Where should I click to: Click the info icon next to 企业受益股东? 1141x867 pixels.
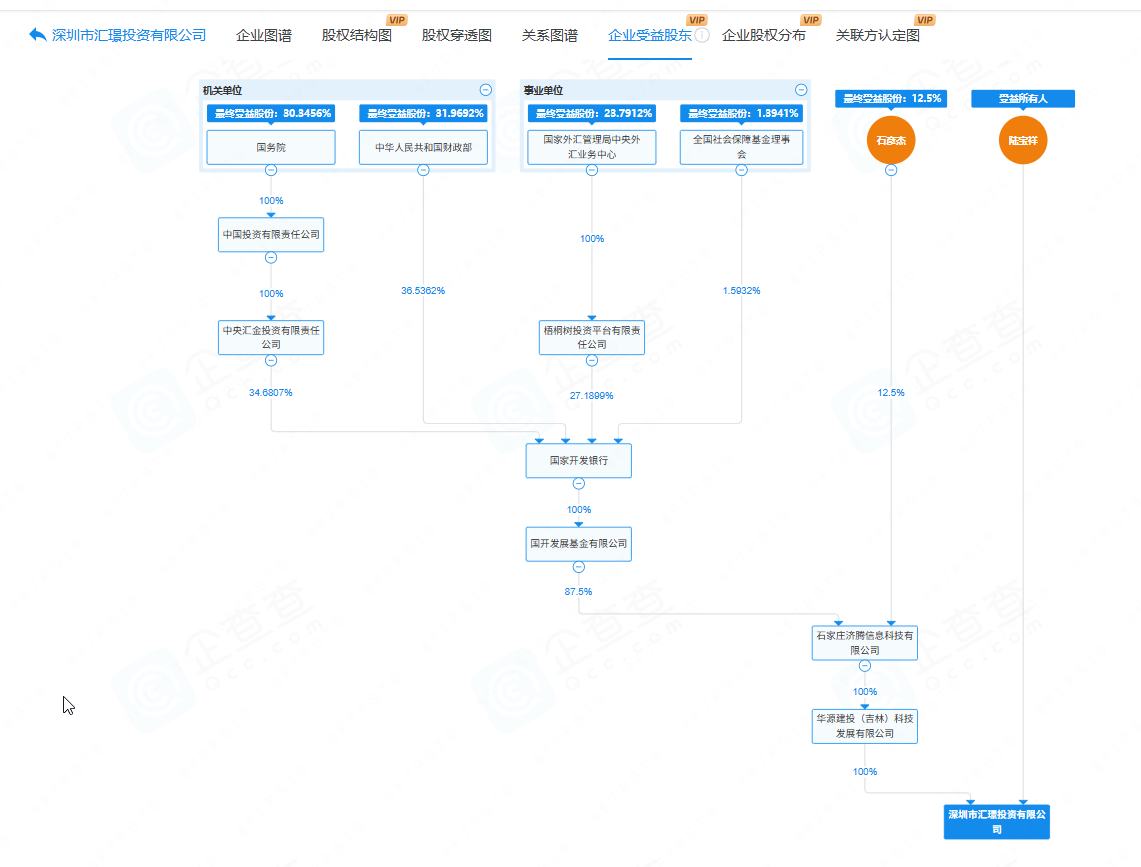click(701, 35)
